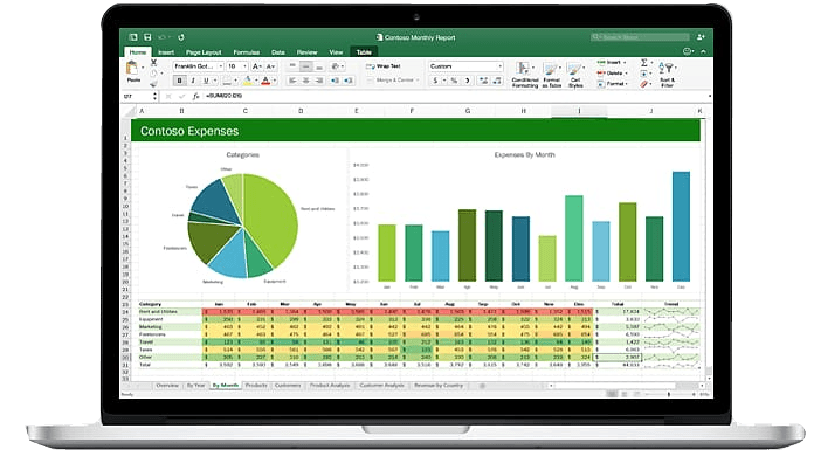Center text horizontally
Image resolution: width=834 pixels, height=456 pixels.
click(x=306, y=80)
